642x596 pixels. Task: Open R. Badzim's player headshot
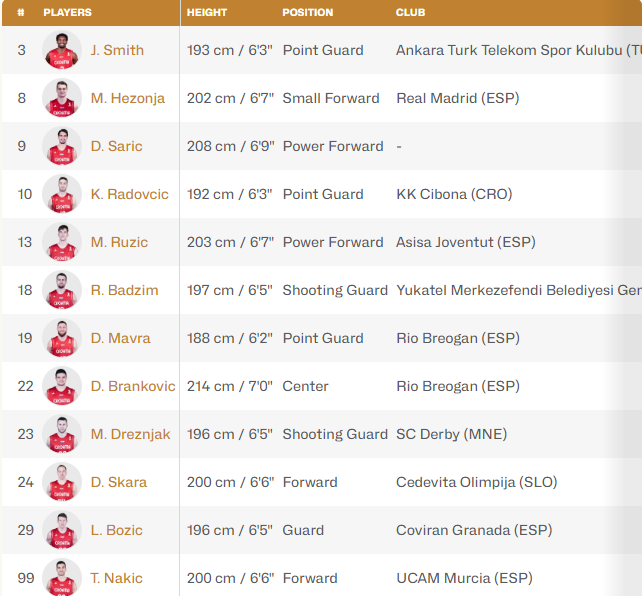(x=62, y=290)
